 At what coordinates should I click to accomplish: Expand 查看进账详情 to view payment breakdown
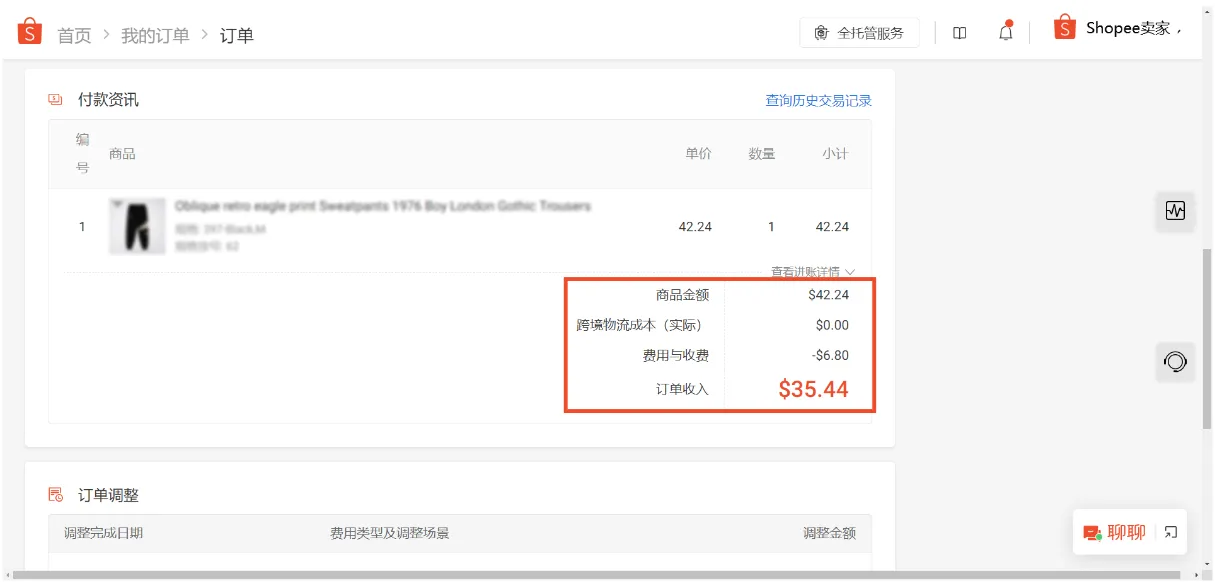[x=805, y=271]
